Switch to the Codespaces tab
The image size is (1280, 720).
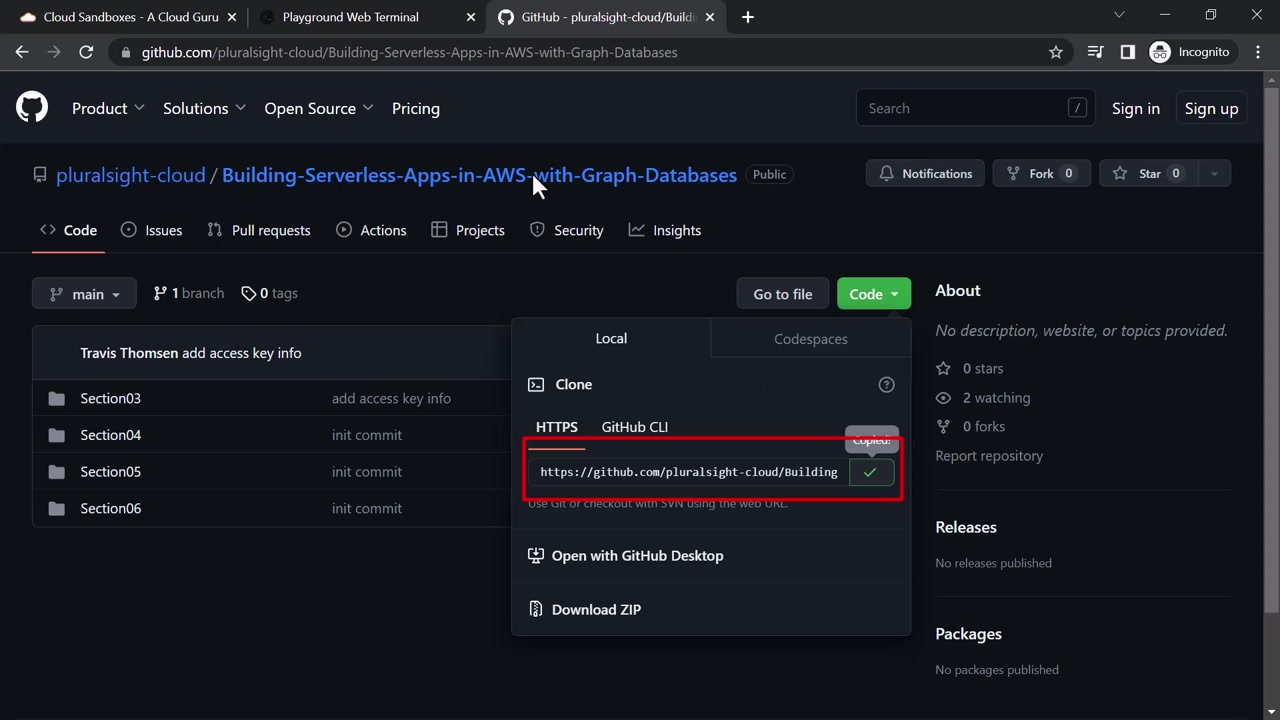(810, 339)
